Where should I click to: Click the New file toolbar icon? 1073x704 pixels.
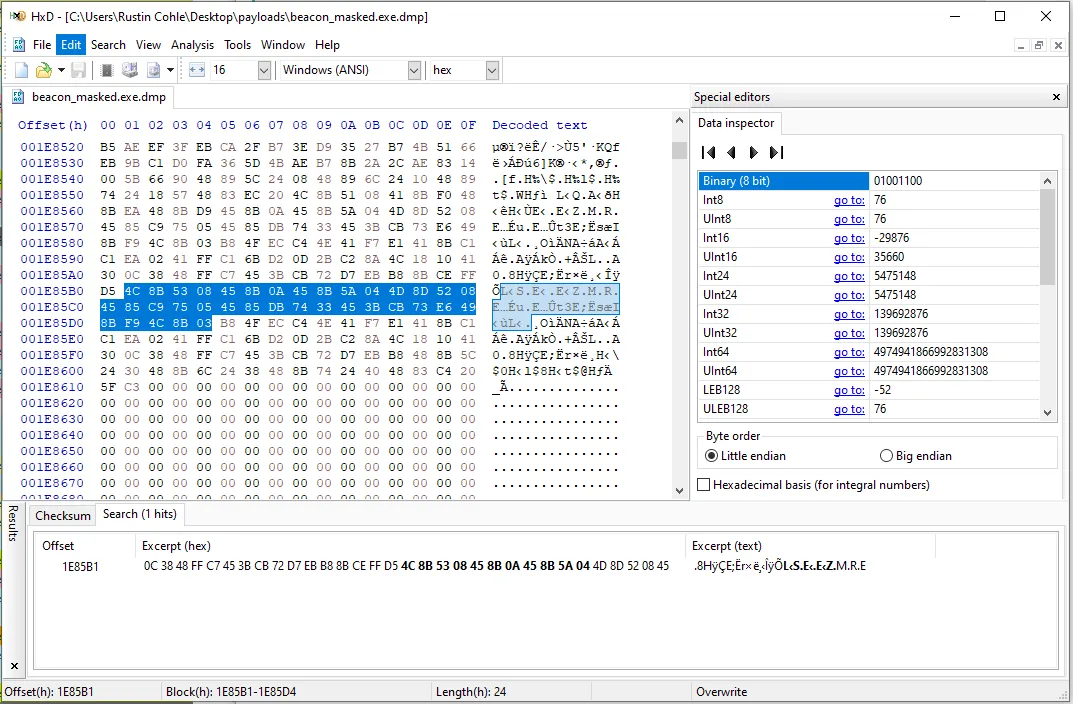(x=21, y=70)
